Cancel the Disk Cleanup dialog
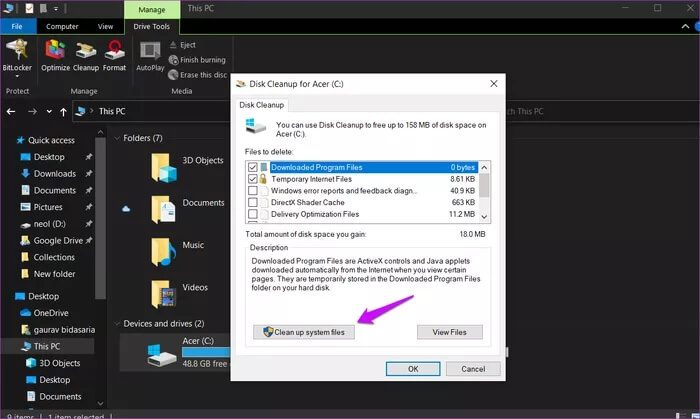700x419 pixels. click(473, 369)
